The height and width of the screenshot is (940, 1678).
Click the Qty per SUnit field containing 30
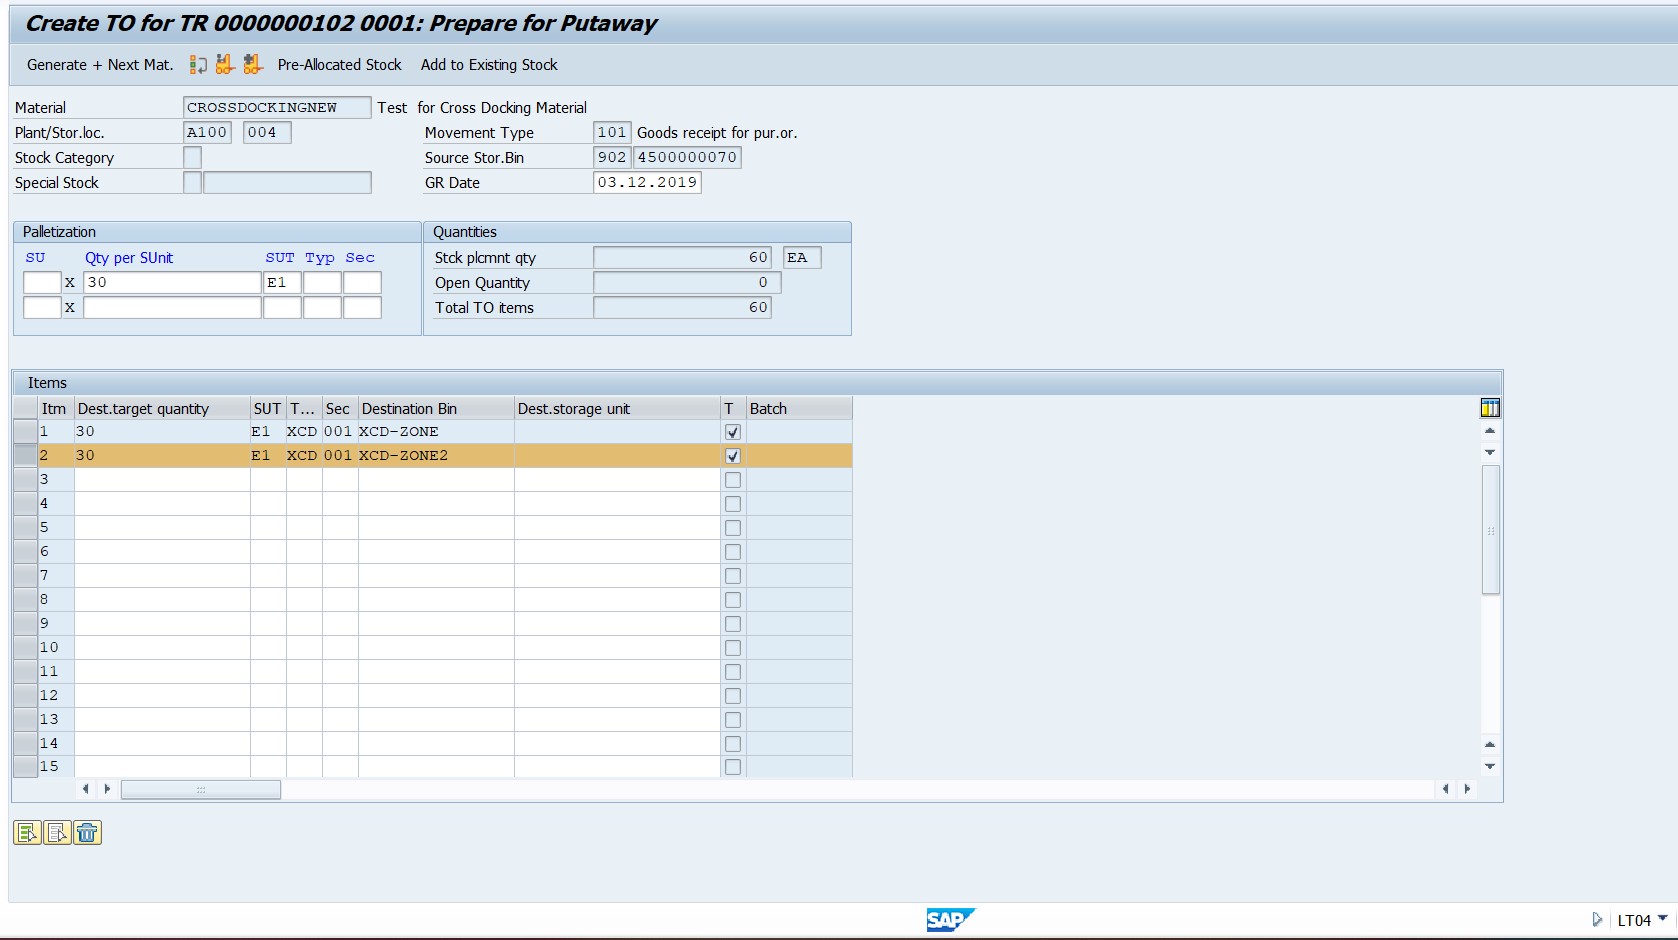[172, 283]
